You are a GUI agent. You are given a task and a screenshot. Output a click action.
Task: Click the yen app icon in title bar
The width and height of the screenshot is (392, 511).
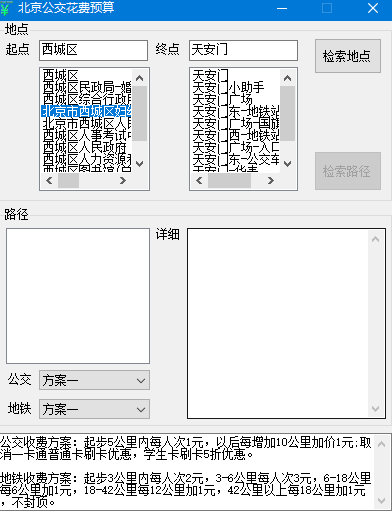[x=5, y=8]
